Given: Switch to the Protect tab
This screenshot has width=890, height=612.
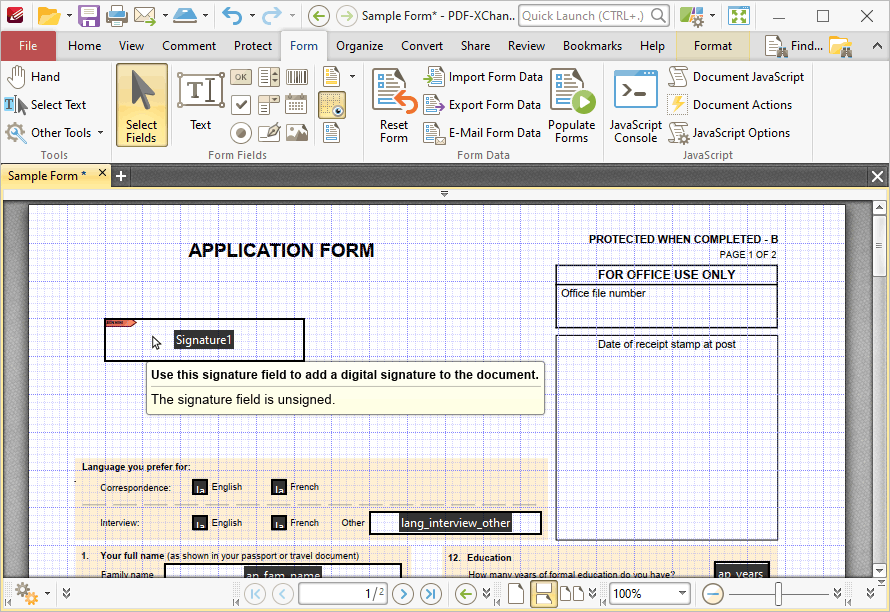Looking at the screenshot, I should (x=253, y=46).
